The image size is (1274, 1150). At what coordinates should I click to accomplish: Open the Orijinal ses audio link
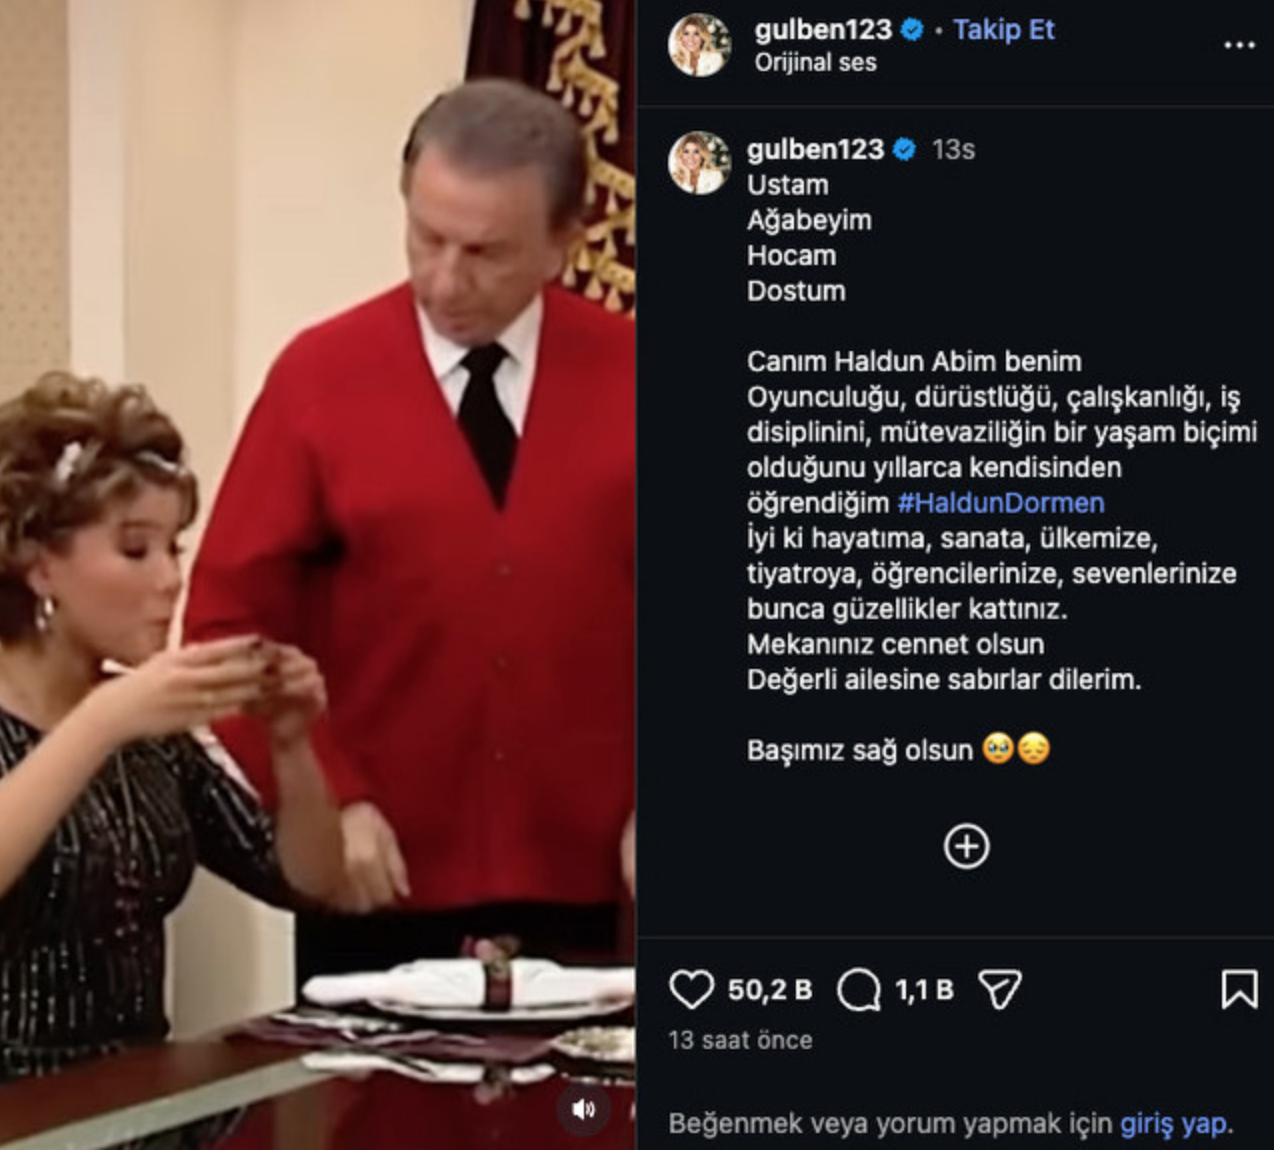click(815, 63)
